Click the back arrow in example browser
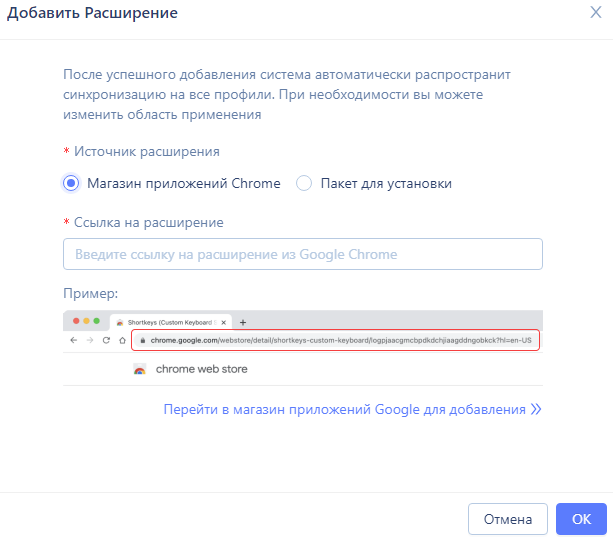Viewport: 613px width, 540px height. click(73, 340)
